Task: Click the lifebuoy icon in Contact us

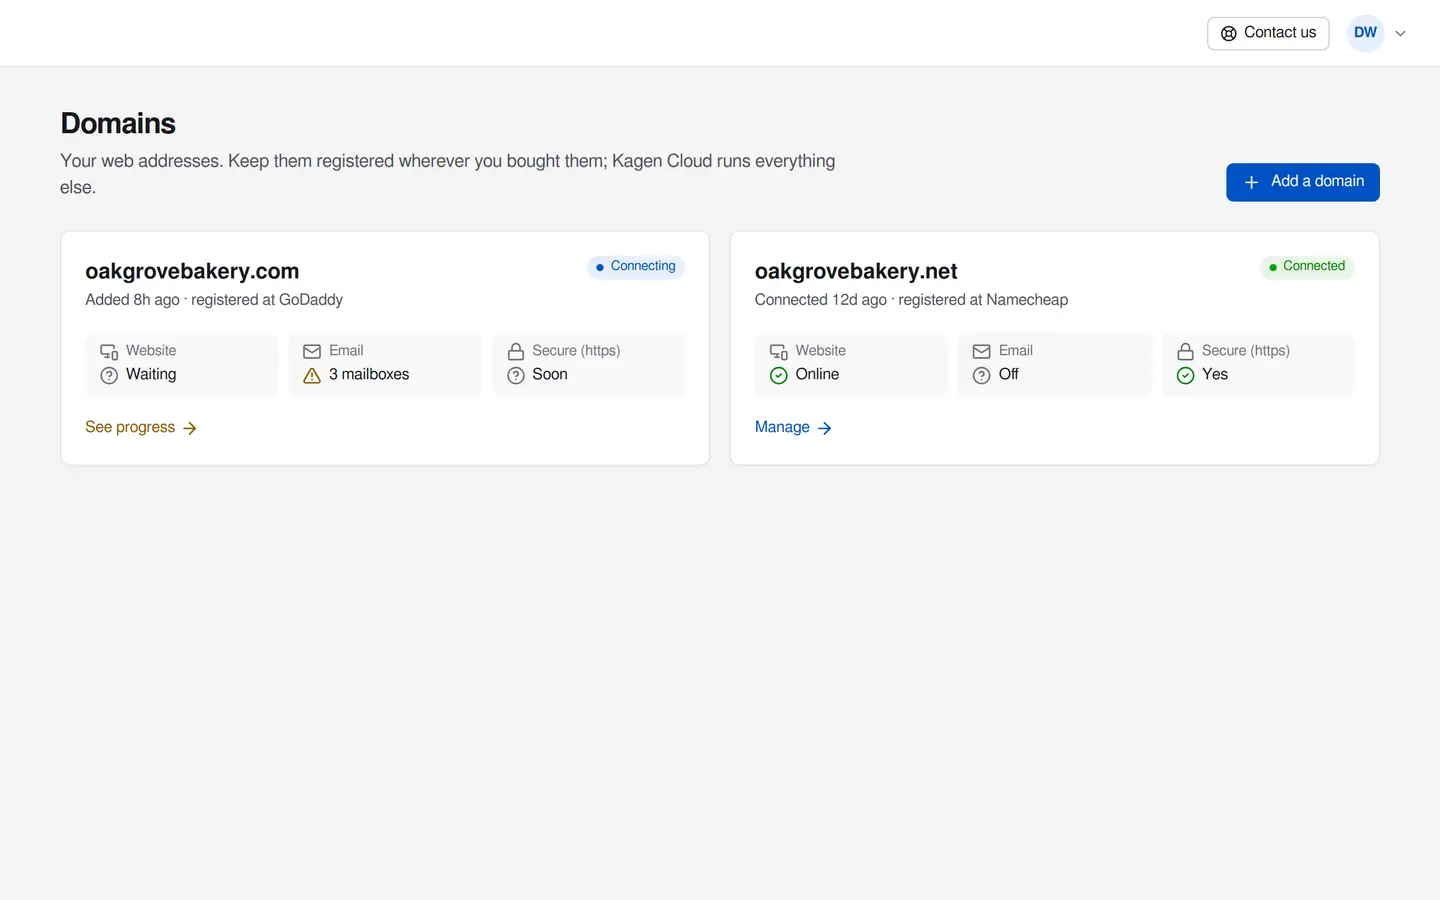Action: pyautogui.click(x=1228, y=33)
